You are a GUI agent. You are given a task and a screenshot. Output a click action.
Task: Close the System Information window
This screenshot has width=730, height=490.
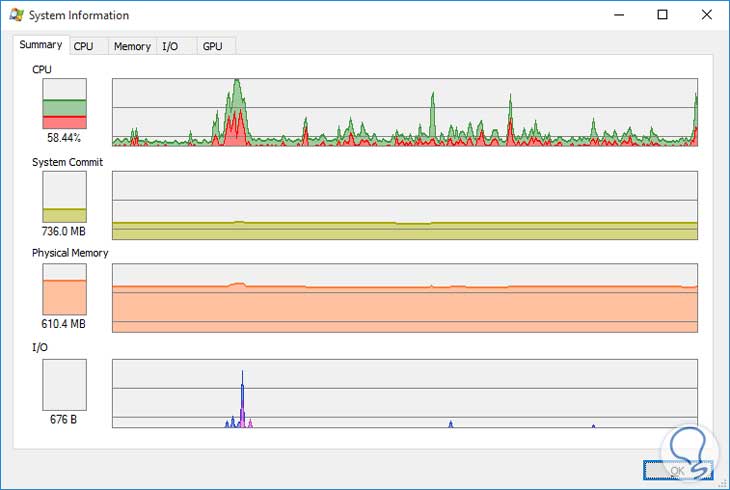pos(707,15)
